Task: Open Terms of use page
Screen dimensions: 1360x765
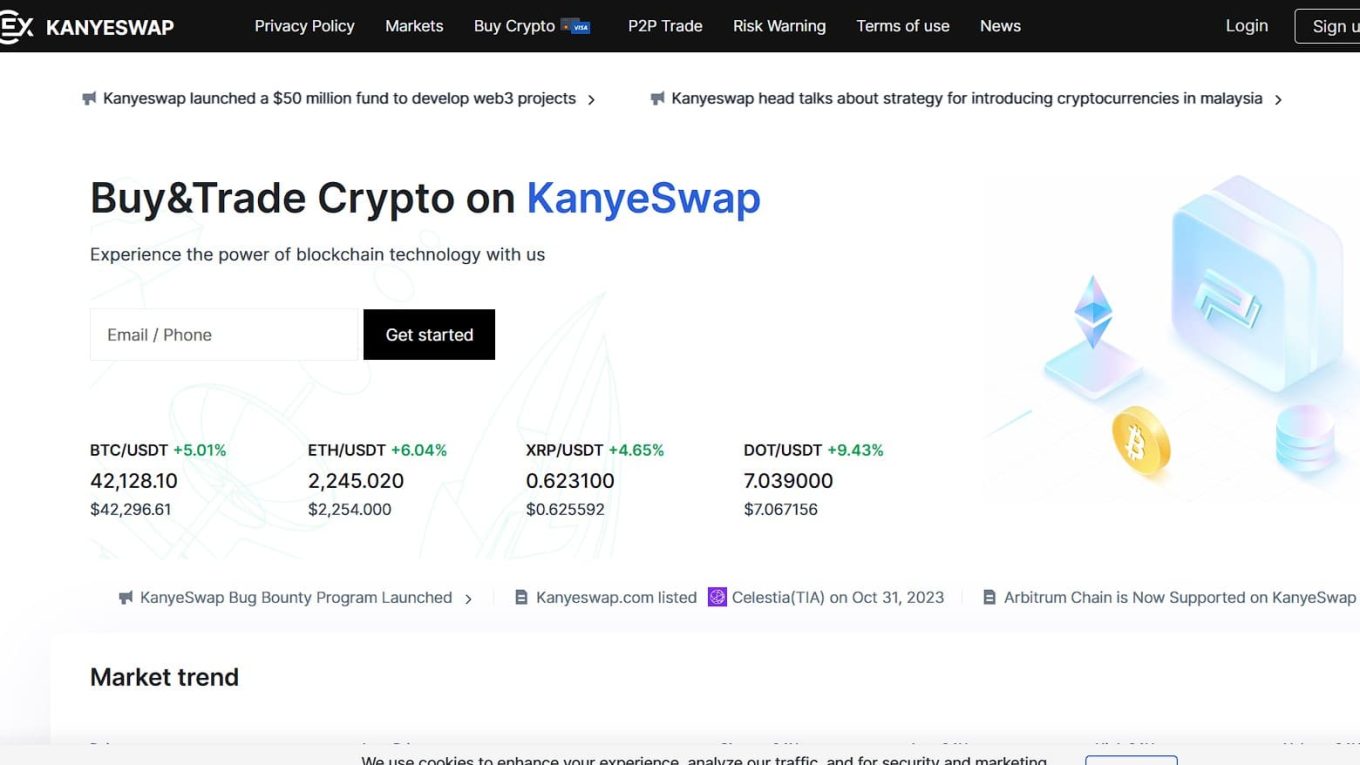Action: [903, 26]
